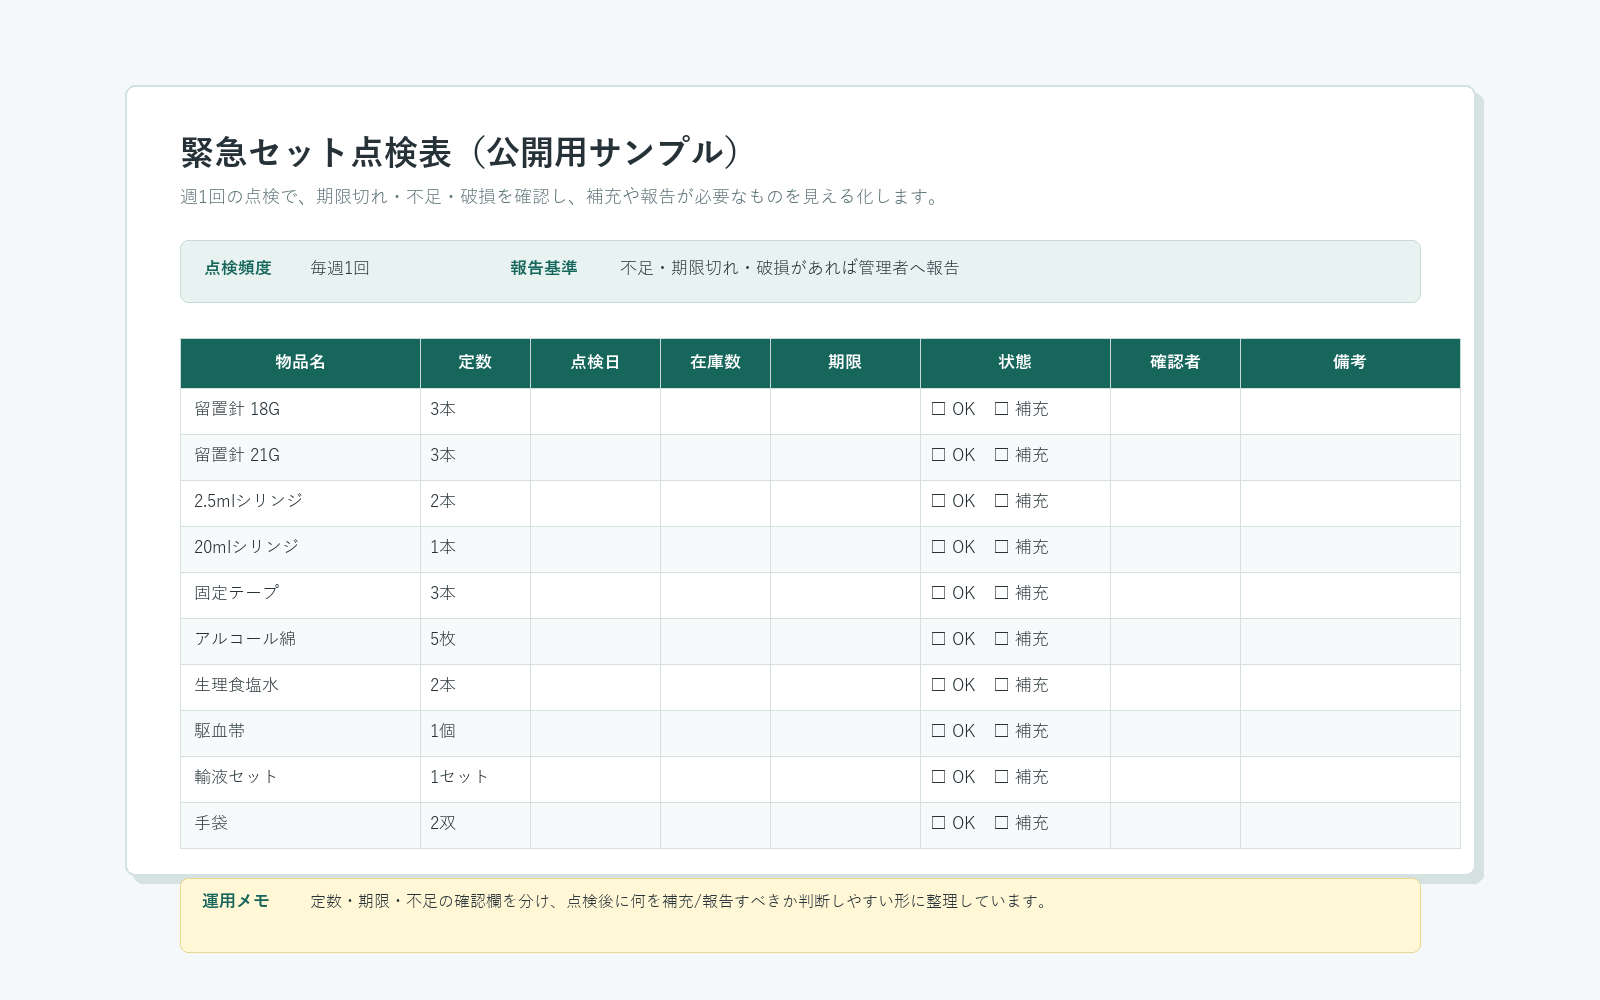Mark OK checkbox for 生理食塩水
Screen dimensions: 1600x1000
pos(938,685)
